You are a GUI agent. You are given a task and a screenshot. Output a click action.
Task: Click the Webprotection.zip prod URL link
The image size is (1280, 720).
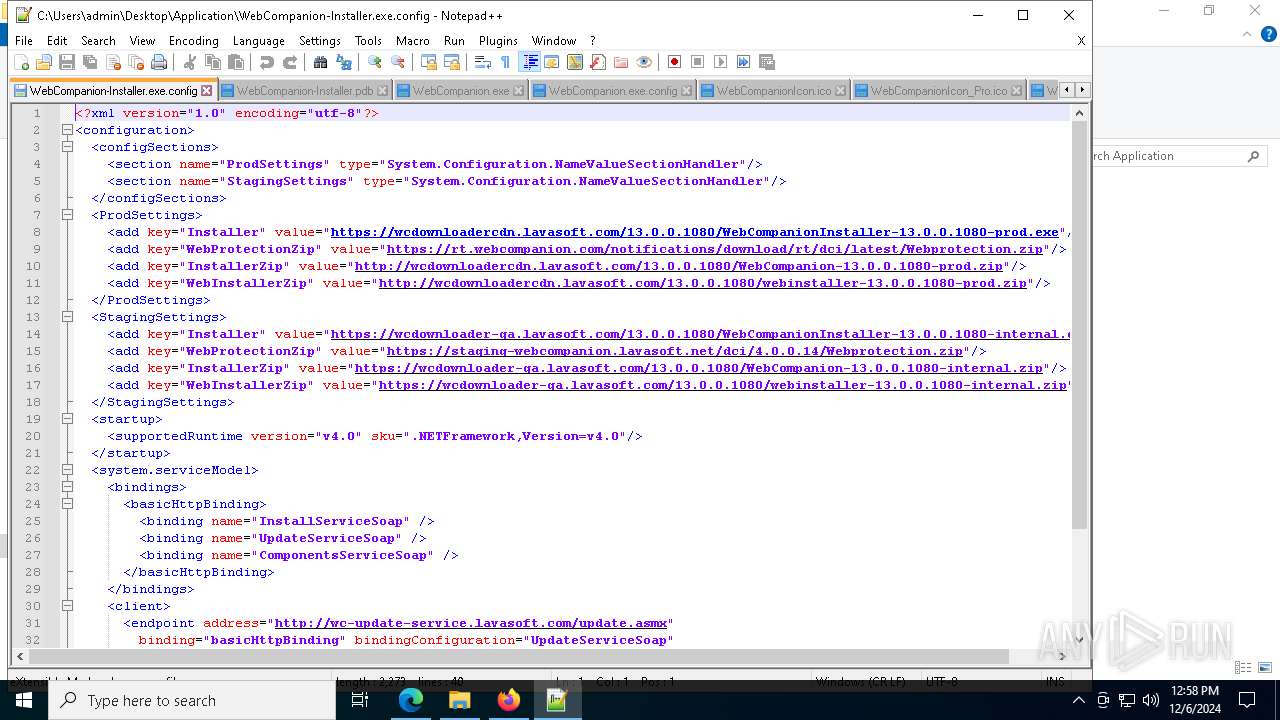click(x=714, y=249)
